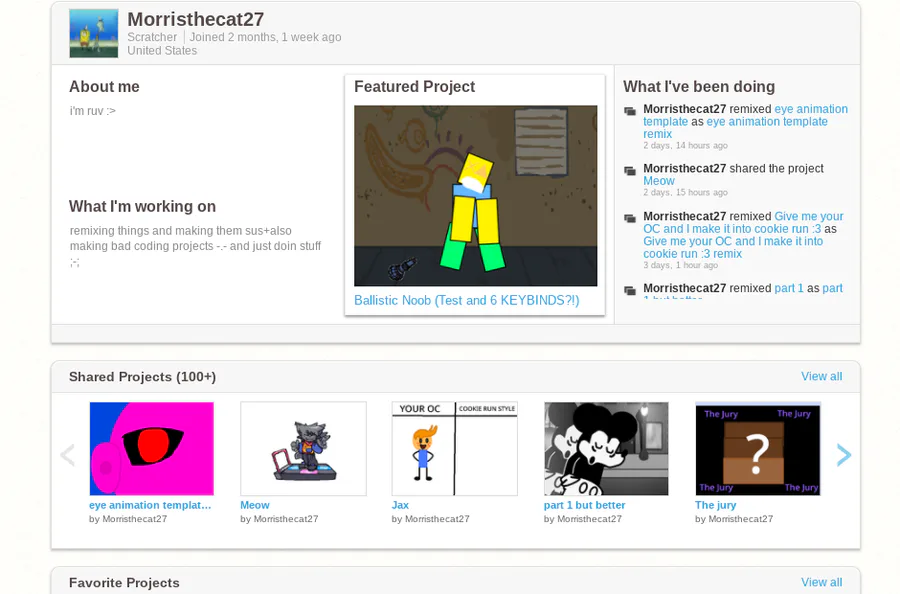Open eye animation template remix activity link
The height and width of the screenshot is (594, 900).
pos(735,127)
